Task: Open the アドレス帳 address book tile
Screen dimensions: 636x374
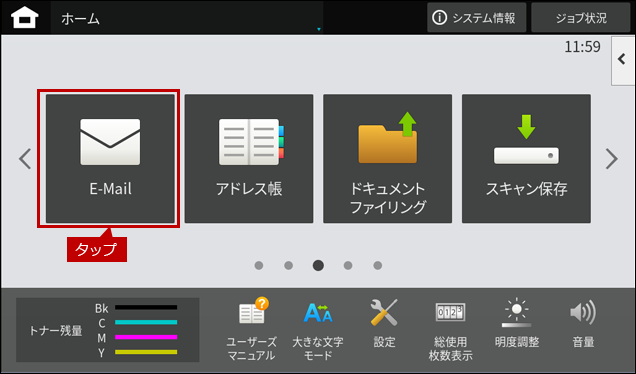Action: (249, 159)
